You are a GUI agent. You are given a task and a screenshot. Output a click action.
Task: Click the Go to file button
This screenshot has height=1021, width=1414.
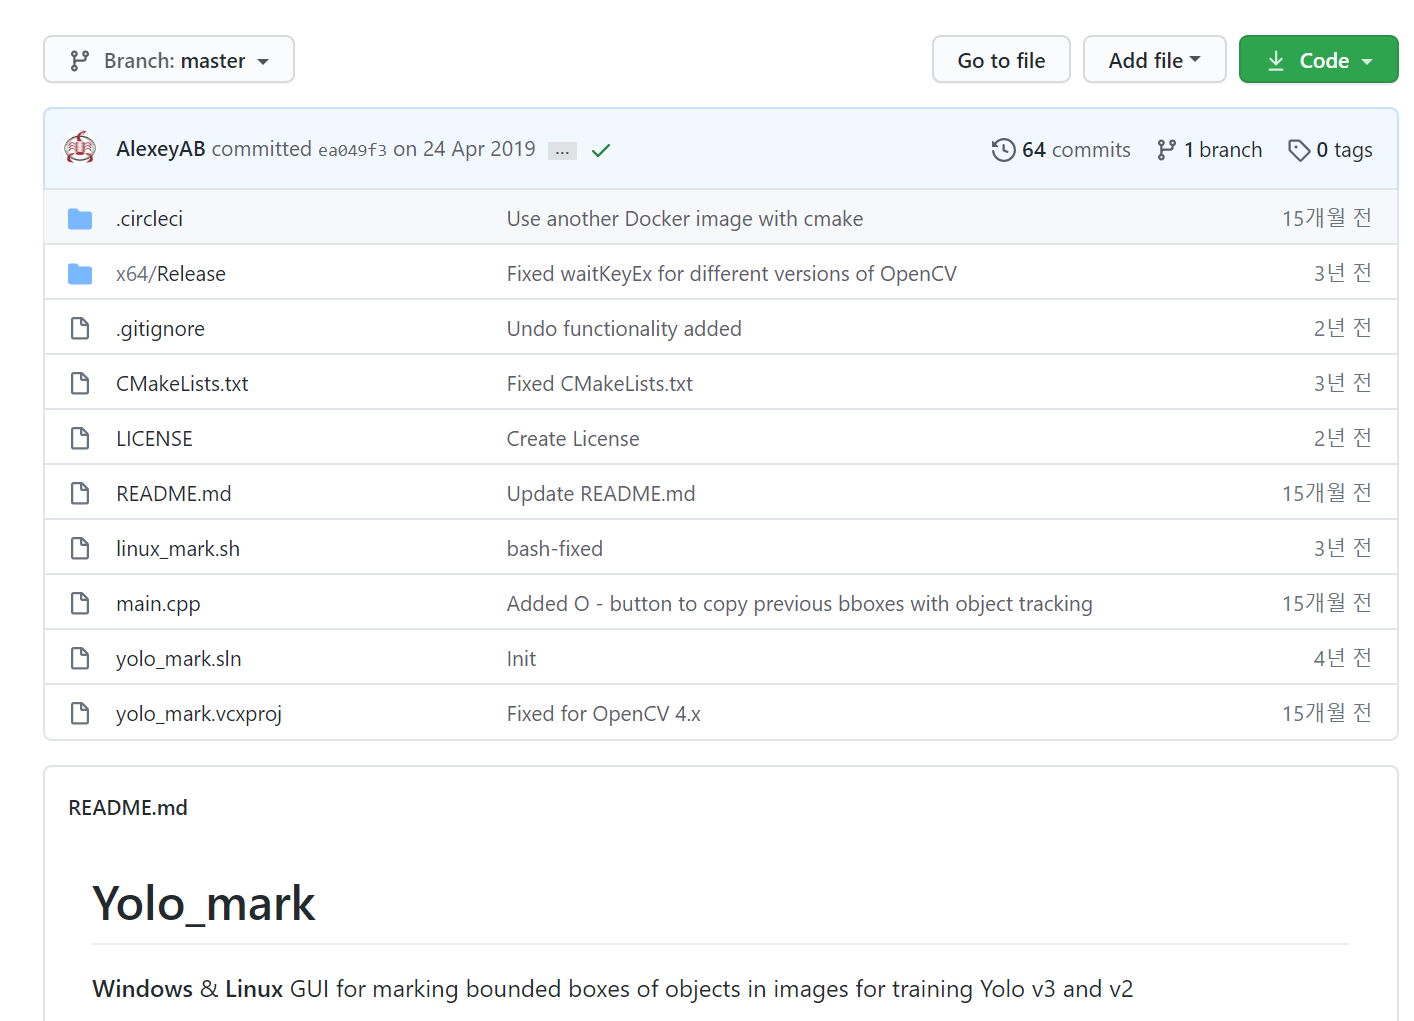click(x=1001, y=60)
